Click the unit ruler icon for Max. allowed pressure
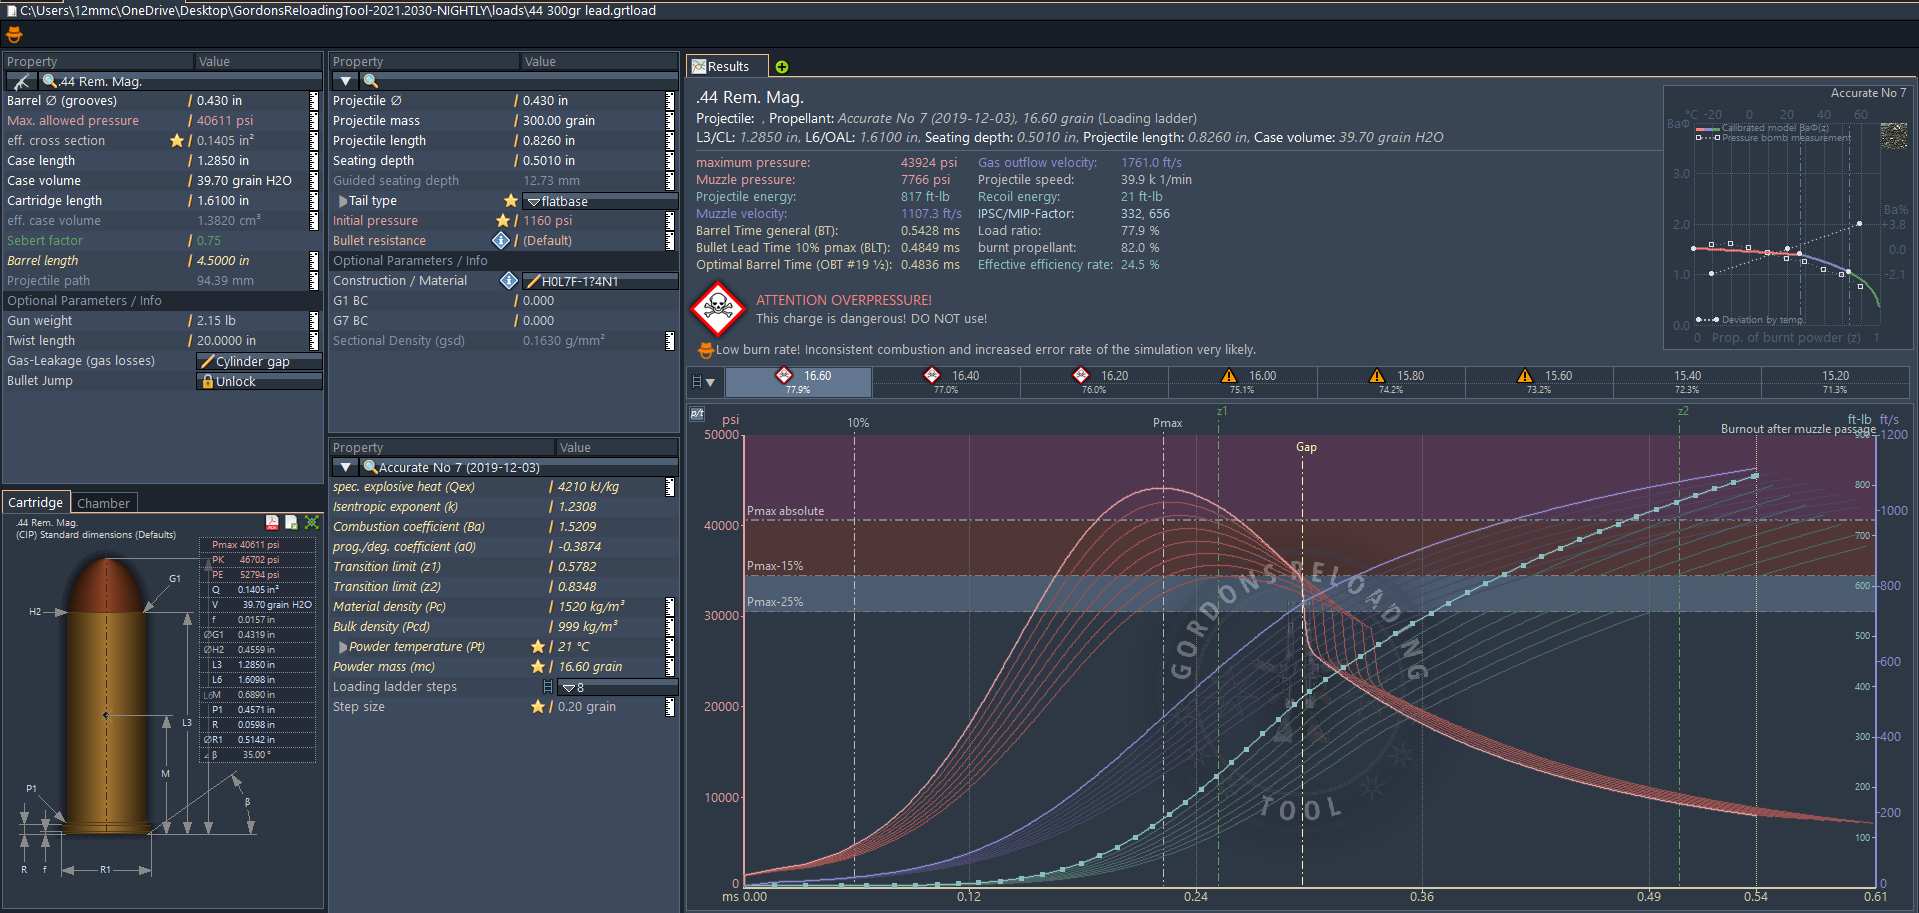This screenshot has height=913, width=1919. 314,121
